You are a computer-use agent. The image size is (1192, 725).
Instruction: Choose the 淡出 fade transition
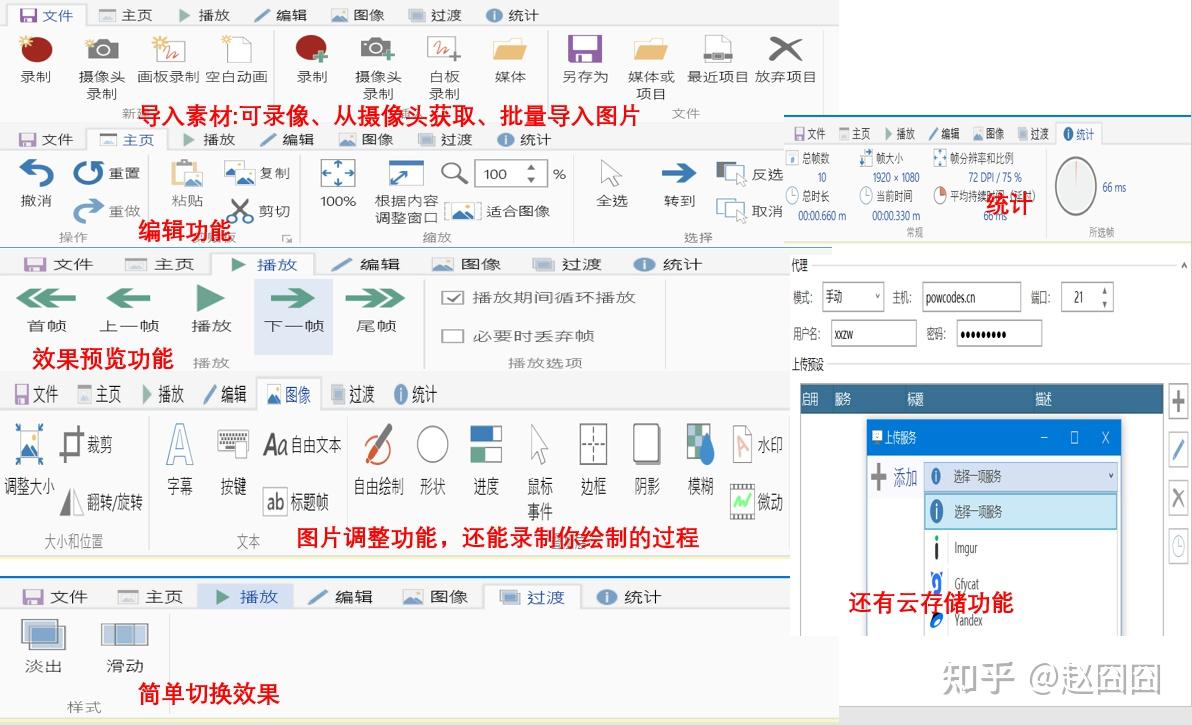click(43, 646)
